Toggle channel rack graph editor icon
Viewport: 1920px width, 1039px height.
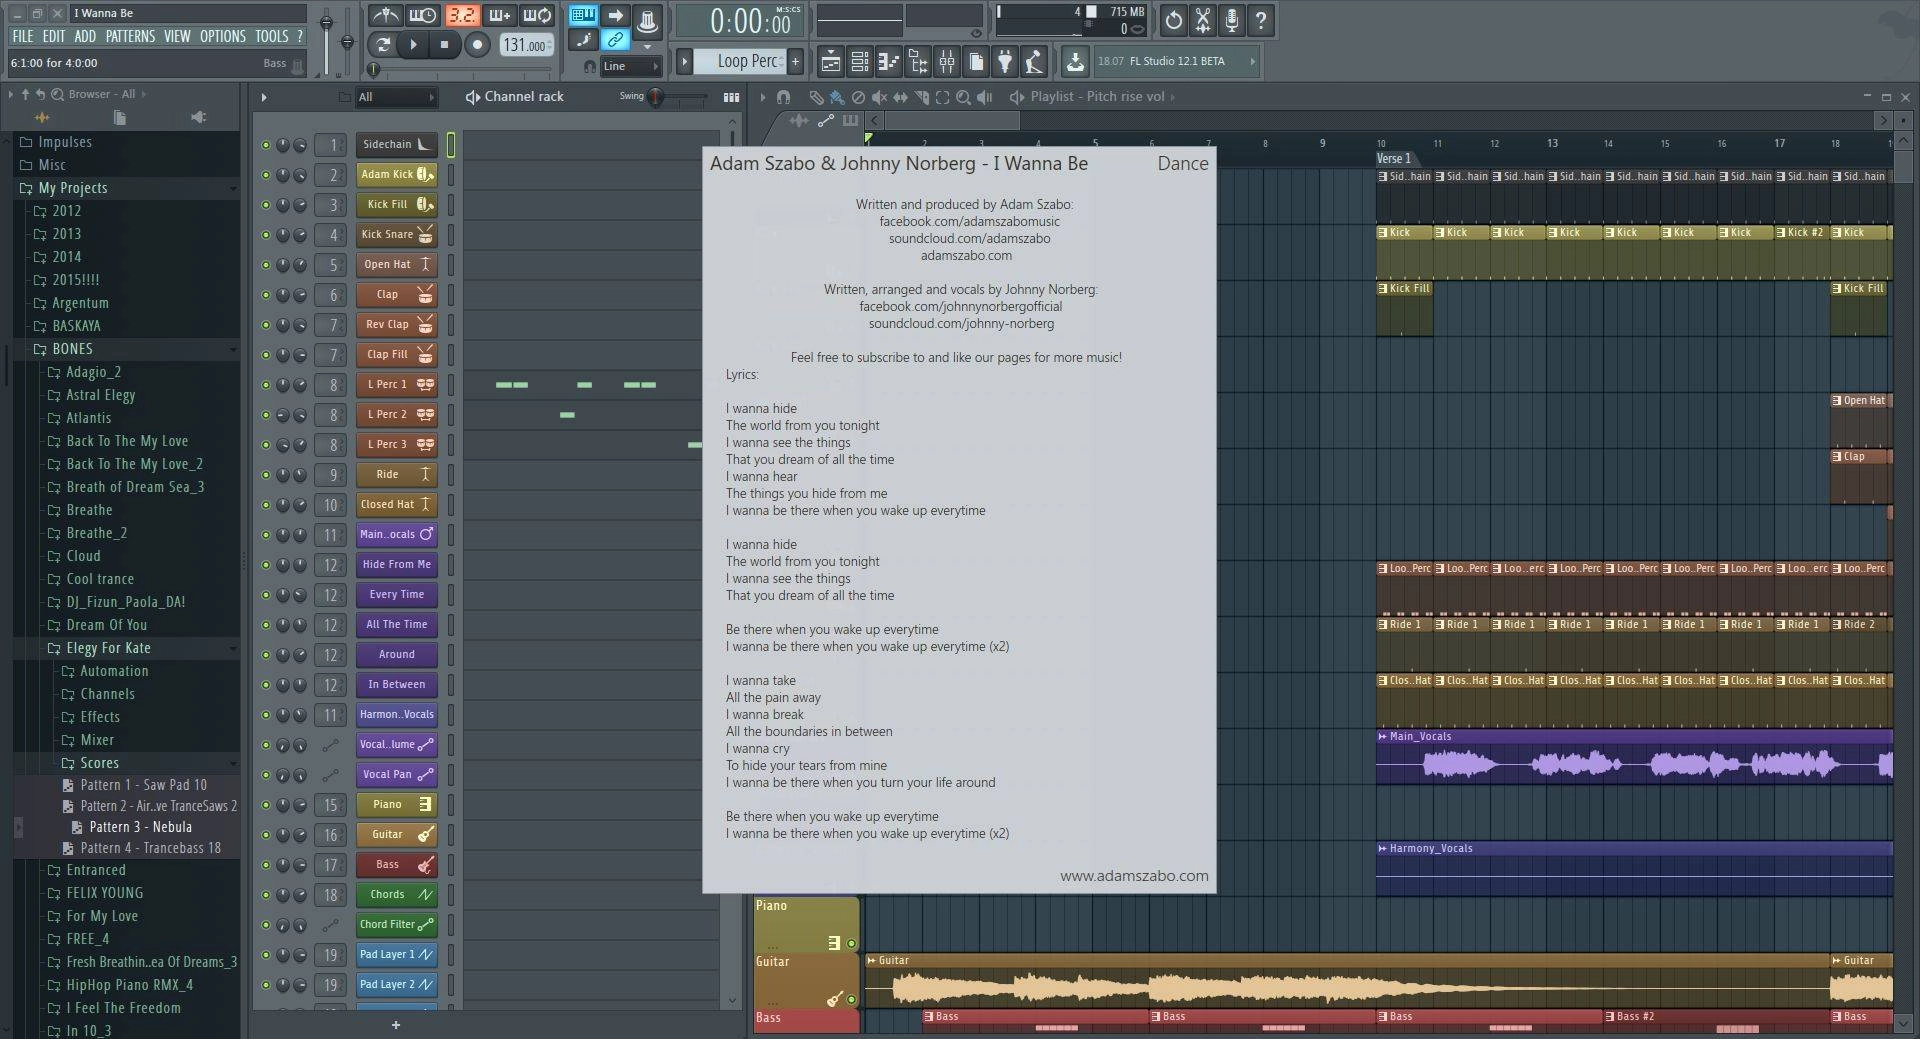click(x=732, y=97)
